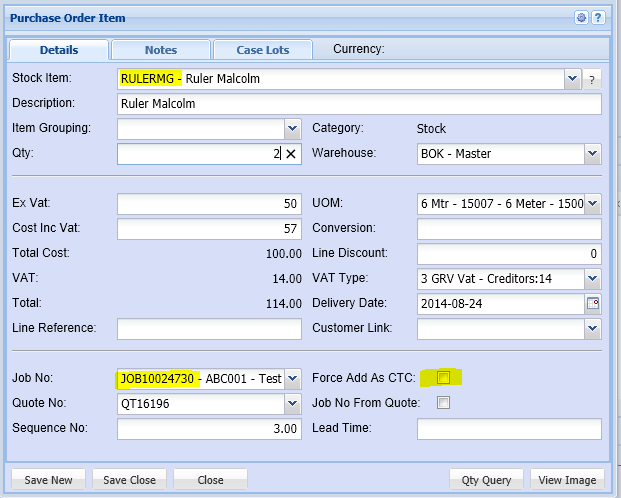Click the Save New button

click(48, 480)
